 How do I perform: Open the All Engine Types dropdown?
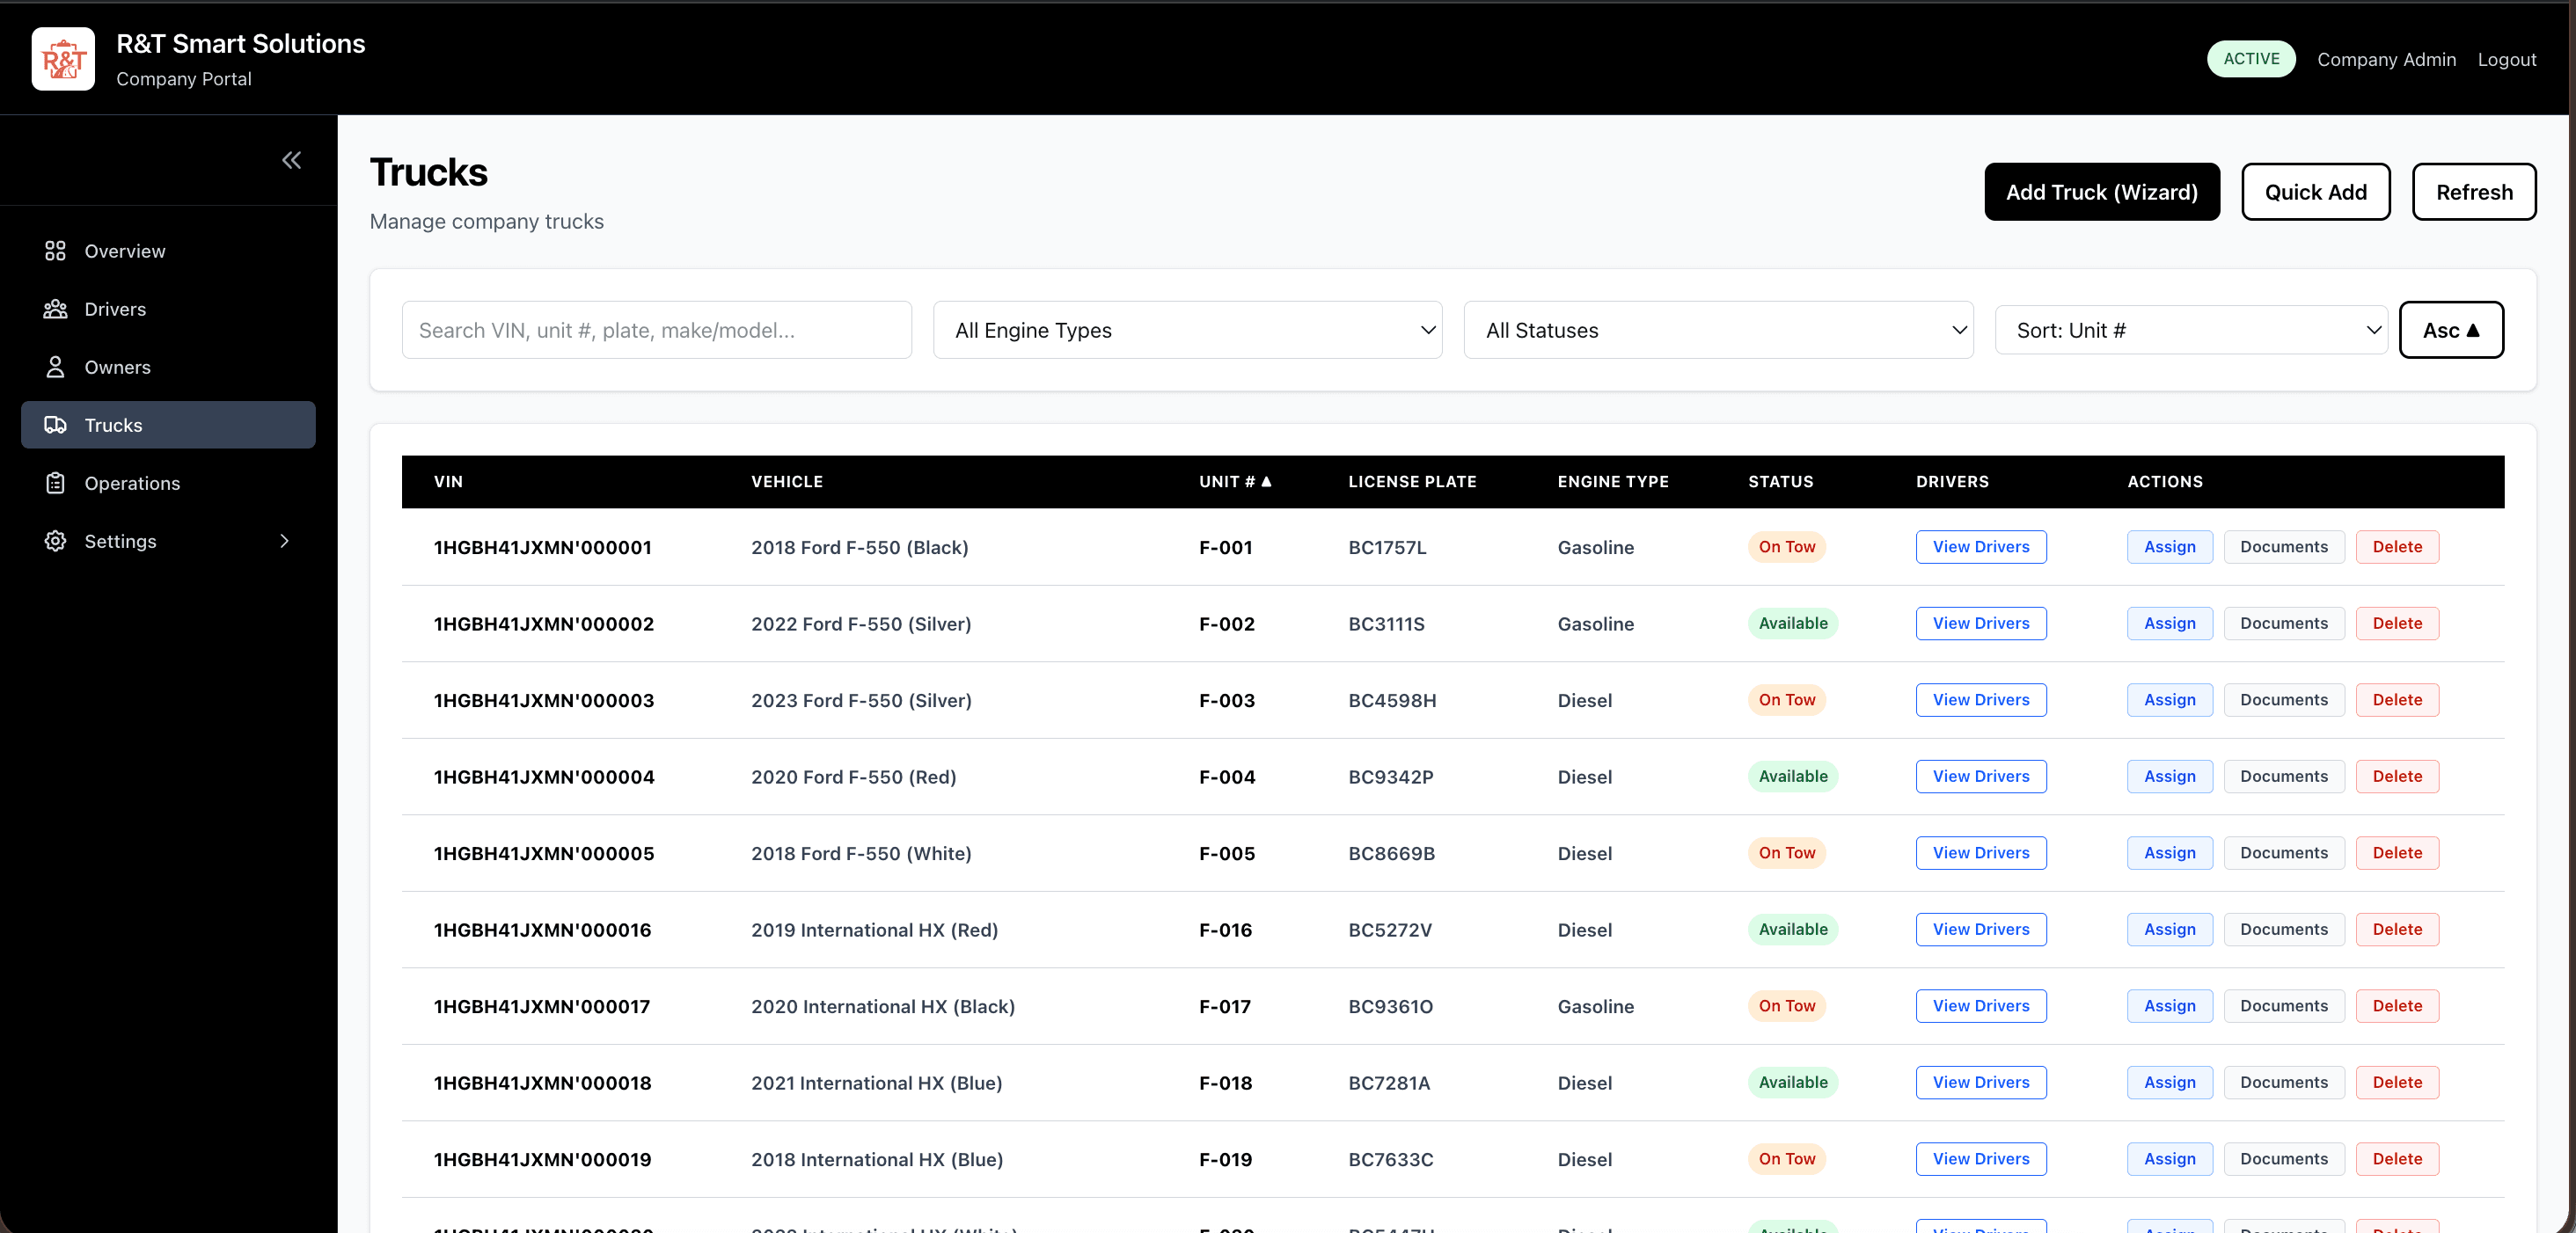[1186, 330]
